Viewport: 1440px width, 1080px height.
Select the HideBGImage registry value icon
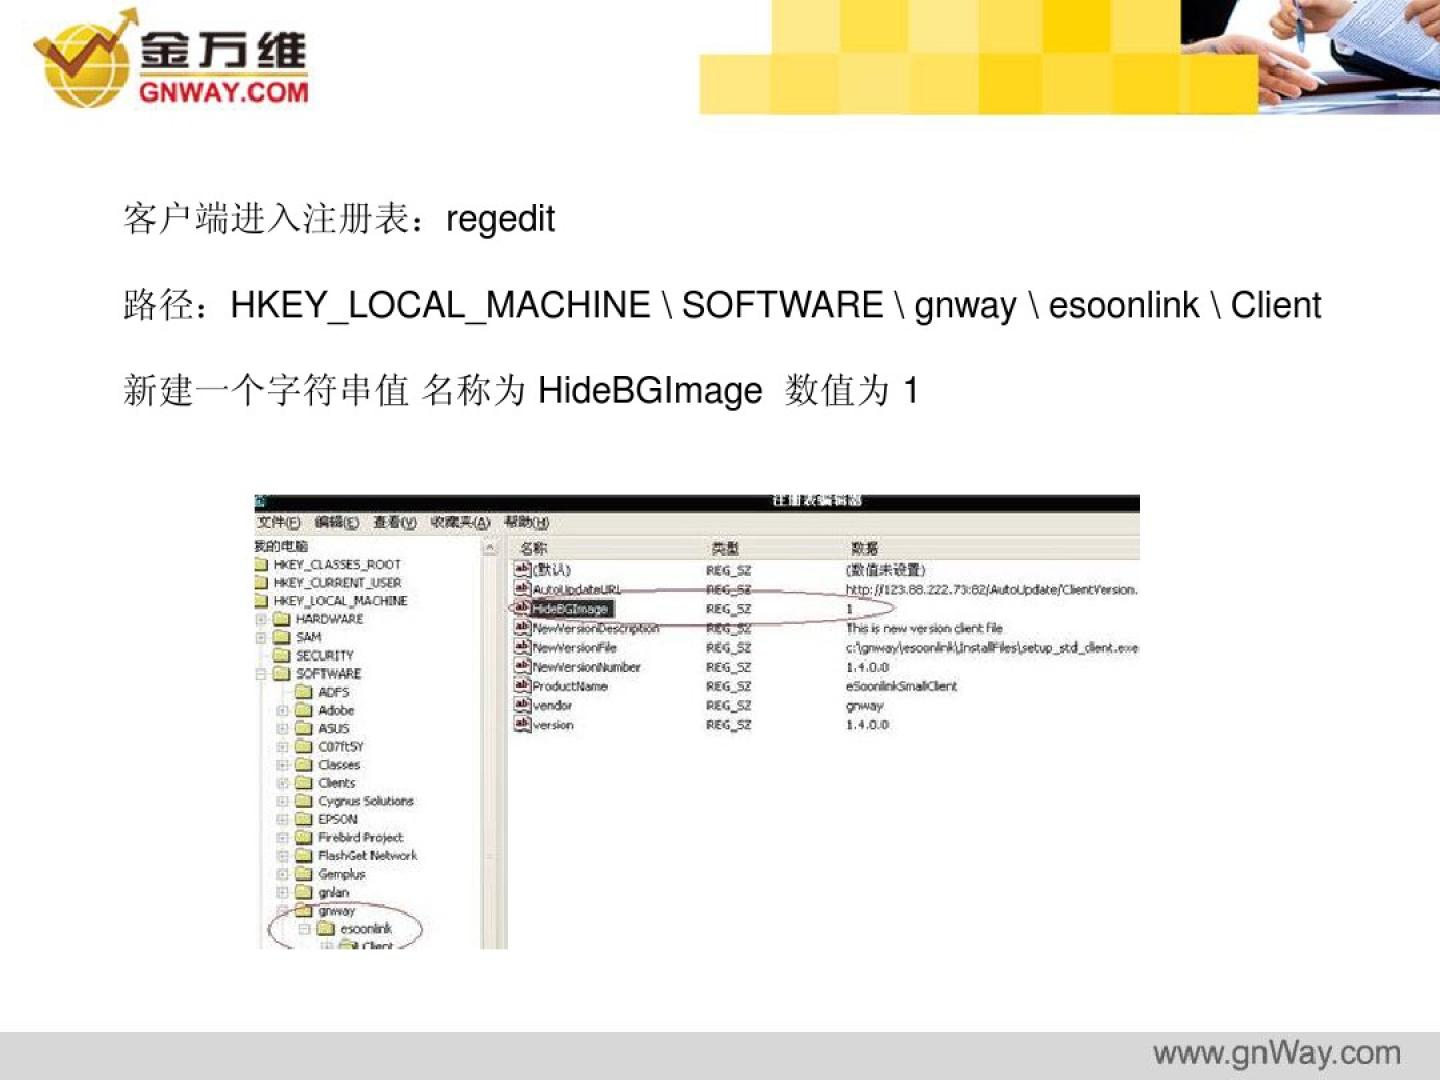pos(521,608)
